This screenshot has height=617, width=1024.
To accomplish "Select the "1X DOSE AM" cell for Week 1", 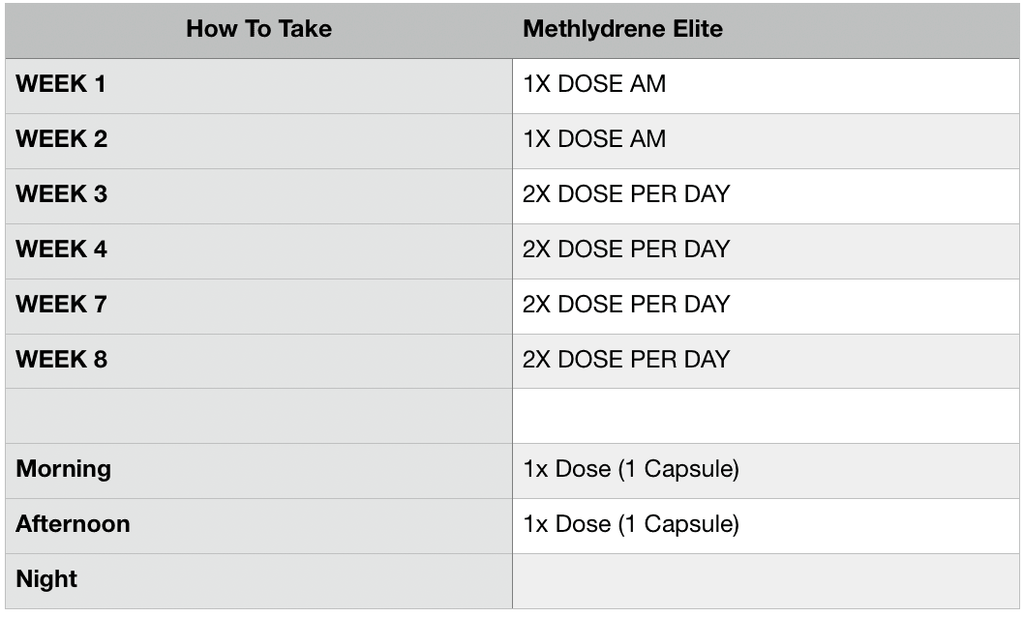I will coord(594,85).
